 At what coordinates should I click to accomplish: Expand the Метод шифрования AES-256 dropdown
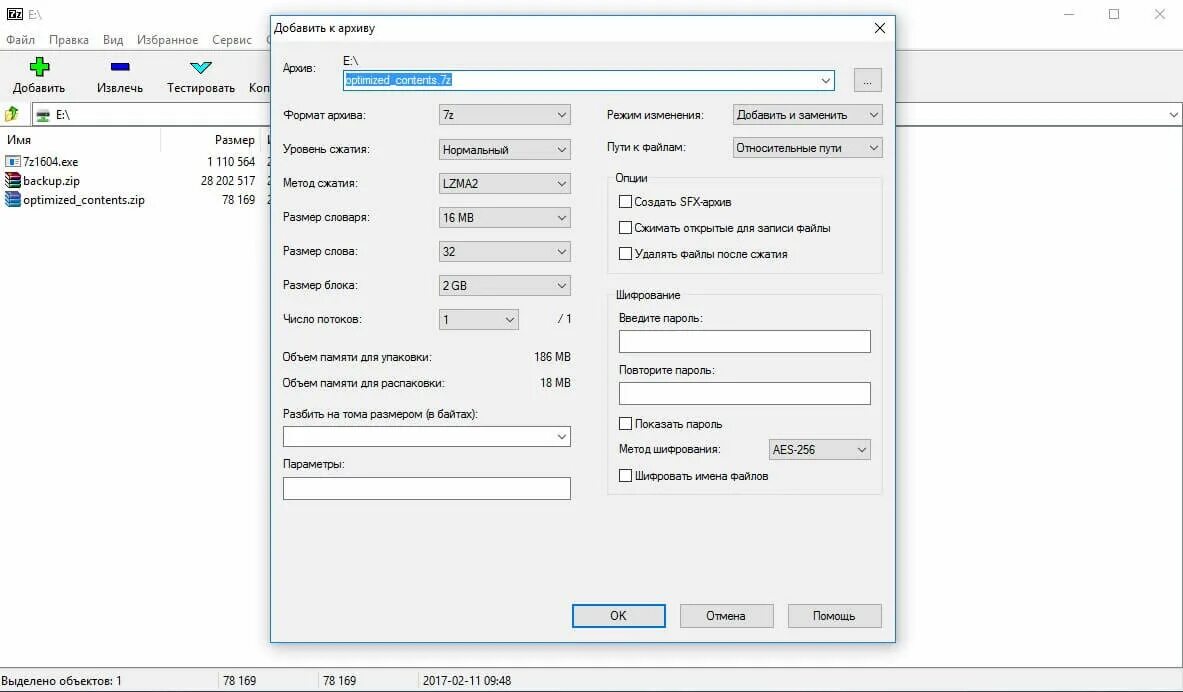[x=819, y=449]
